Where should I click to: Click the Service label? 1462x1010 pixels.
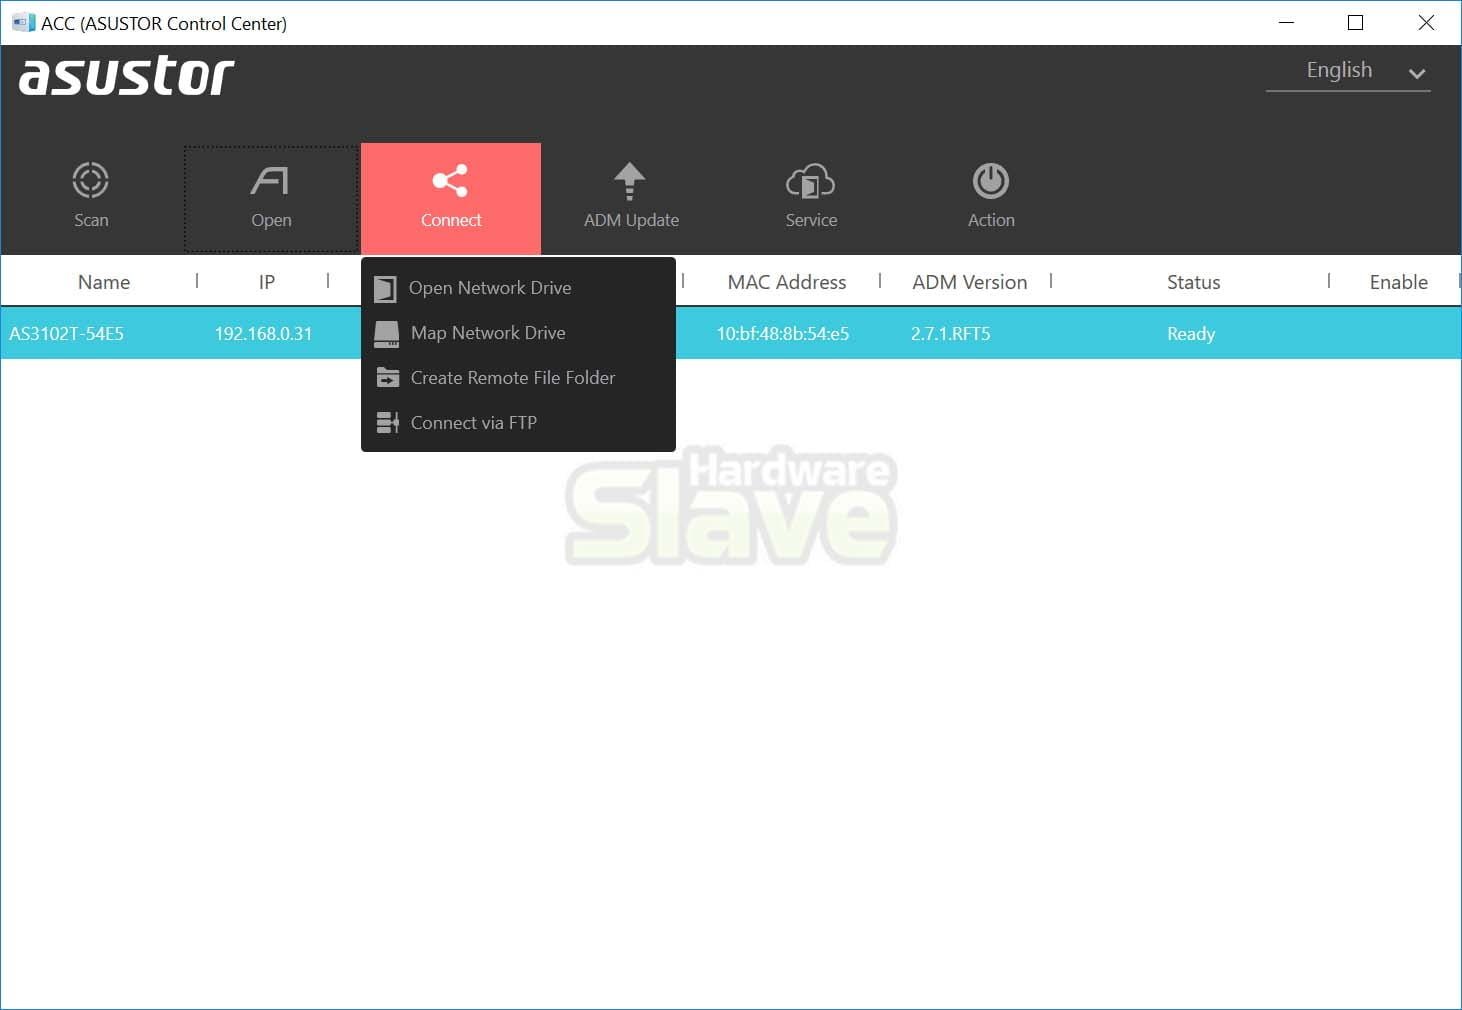(x=811, y=220)
